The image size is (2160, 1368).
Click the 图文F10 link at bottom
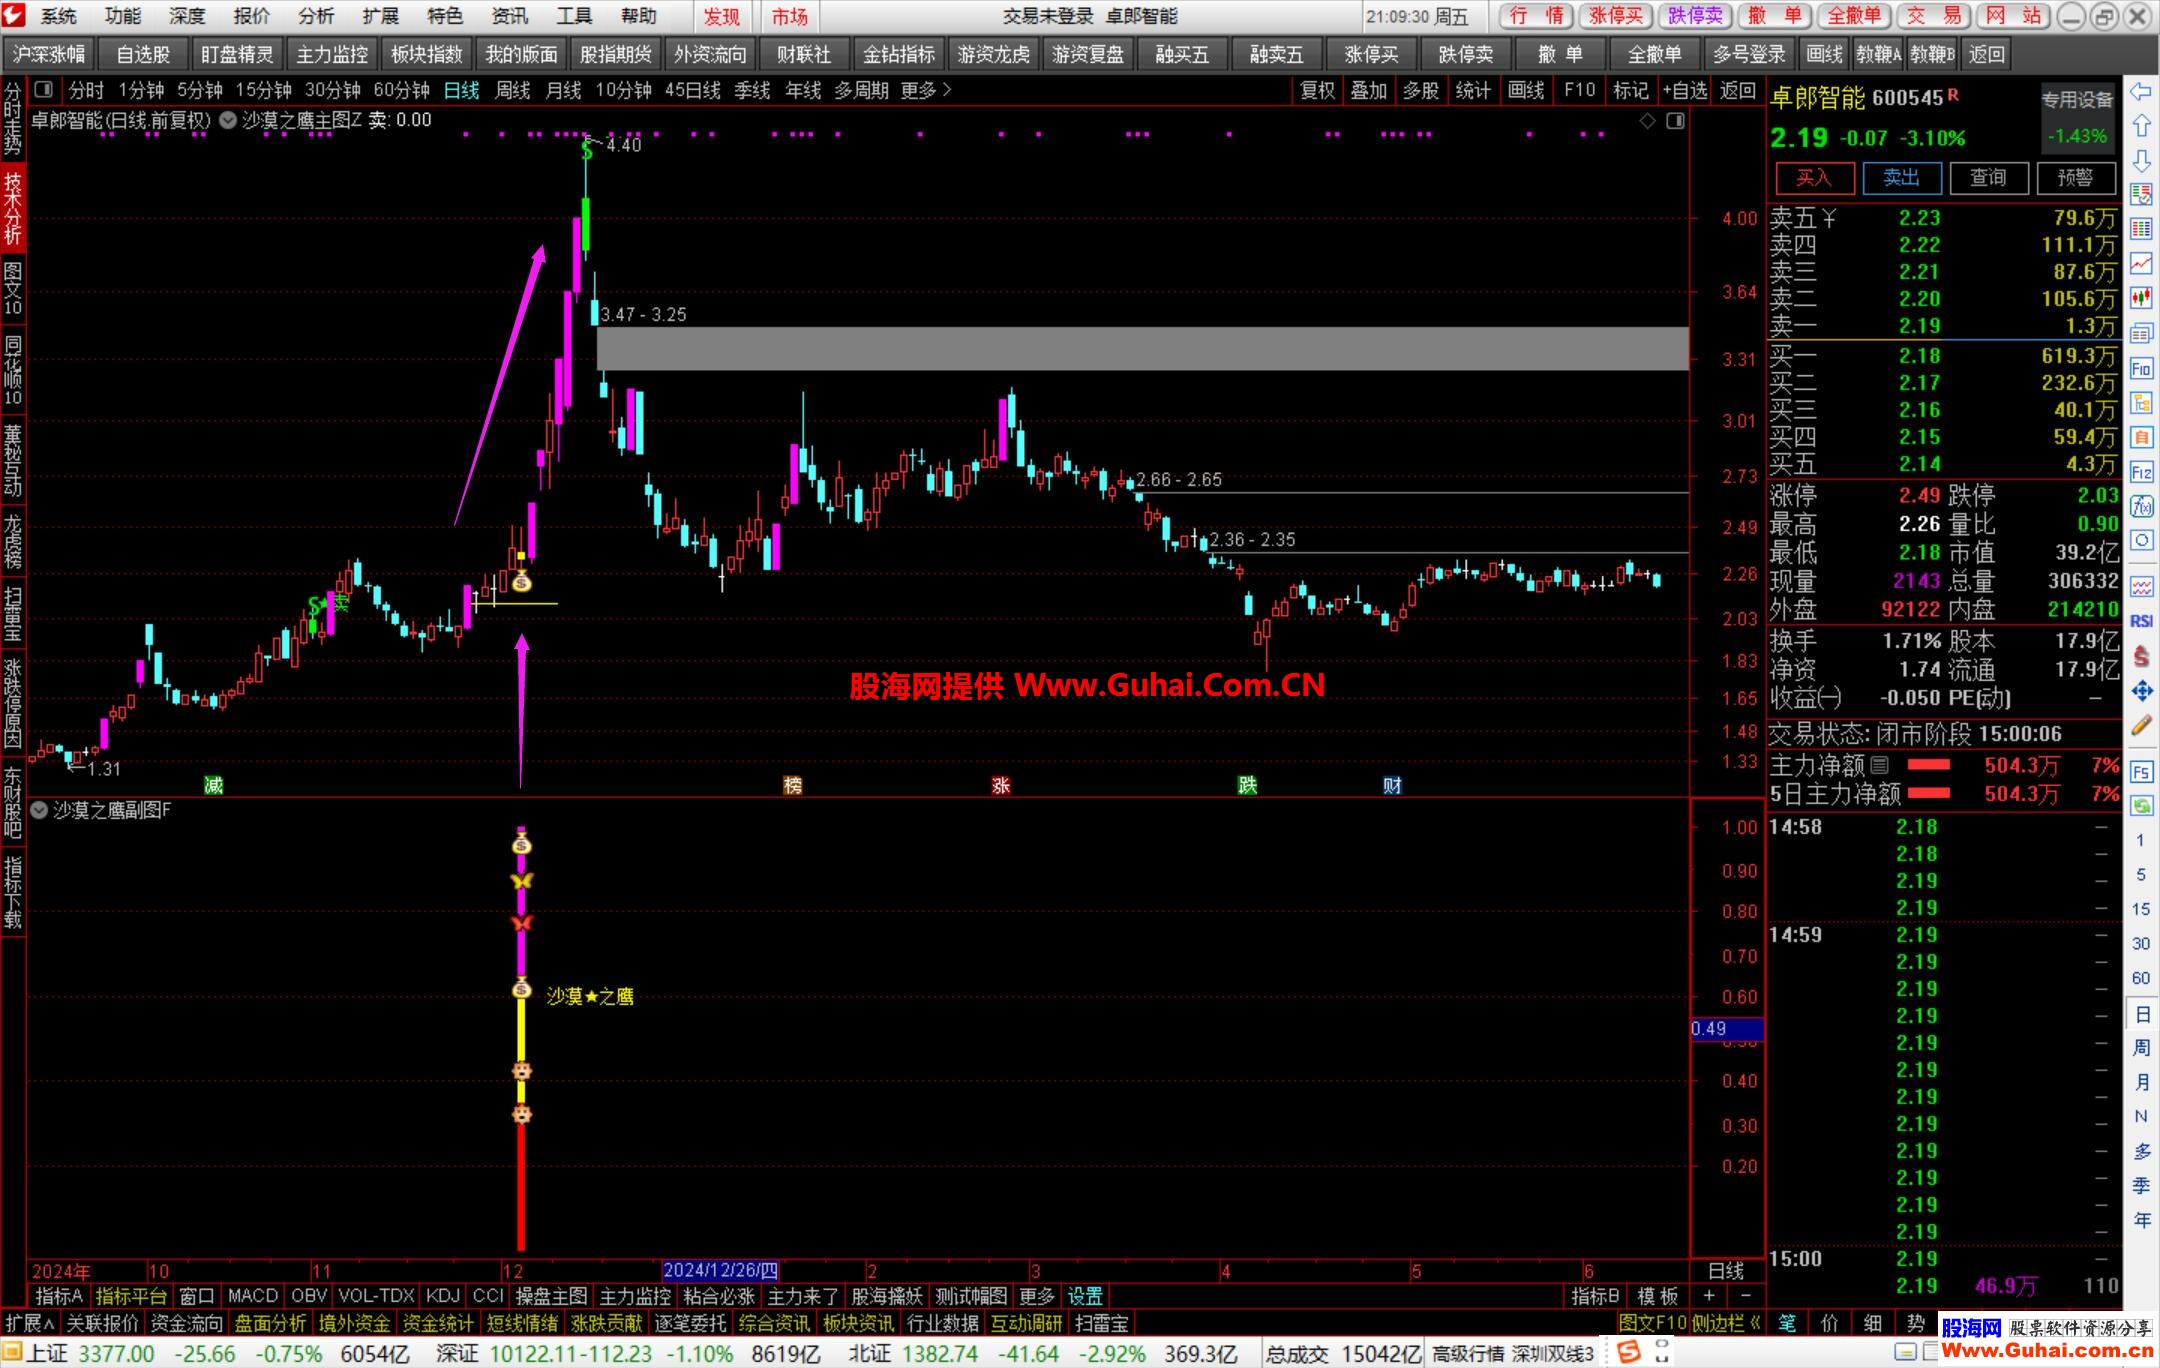1653,1323
